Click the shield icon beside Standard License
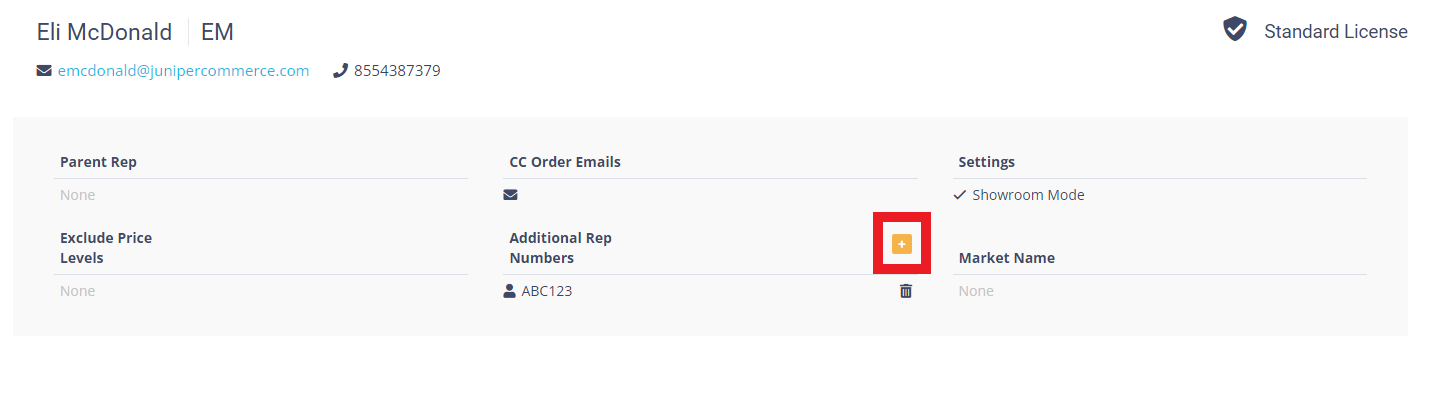Screen dimensions: 1438x393 1235,30
